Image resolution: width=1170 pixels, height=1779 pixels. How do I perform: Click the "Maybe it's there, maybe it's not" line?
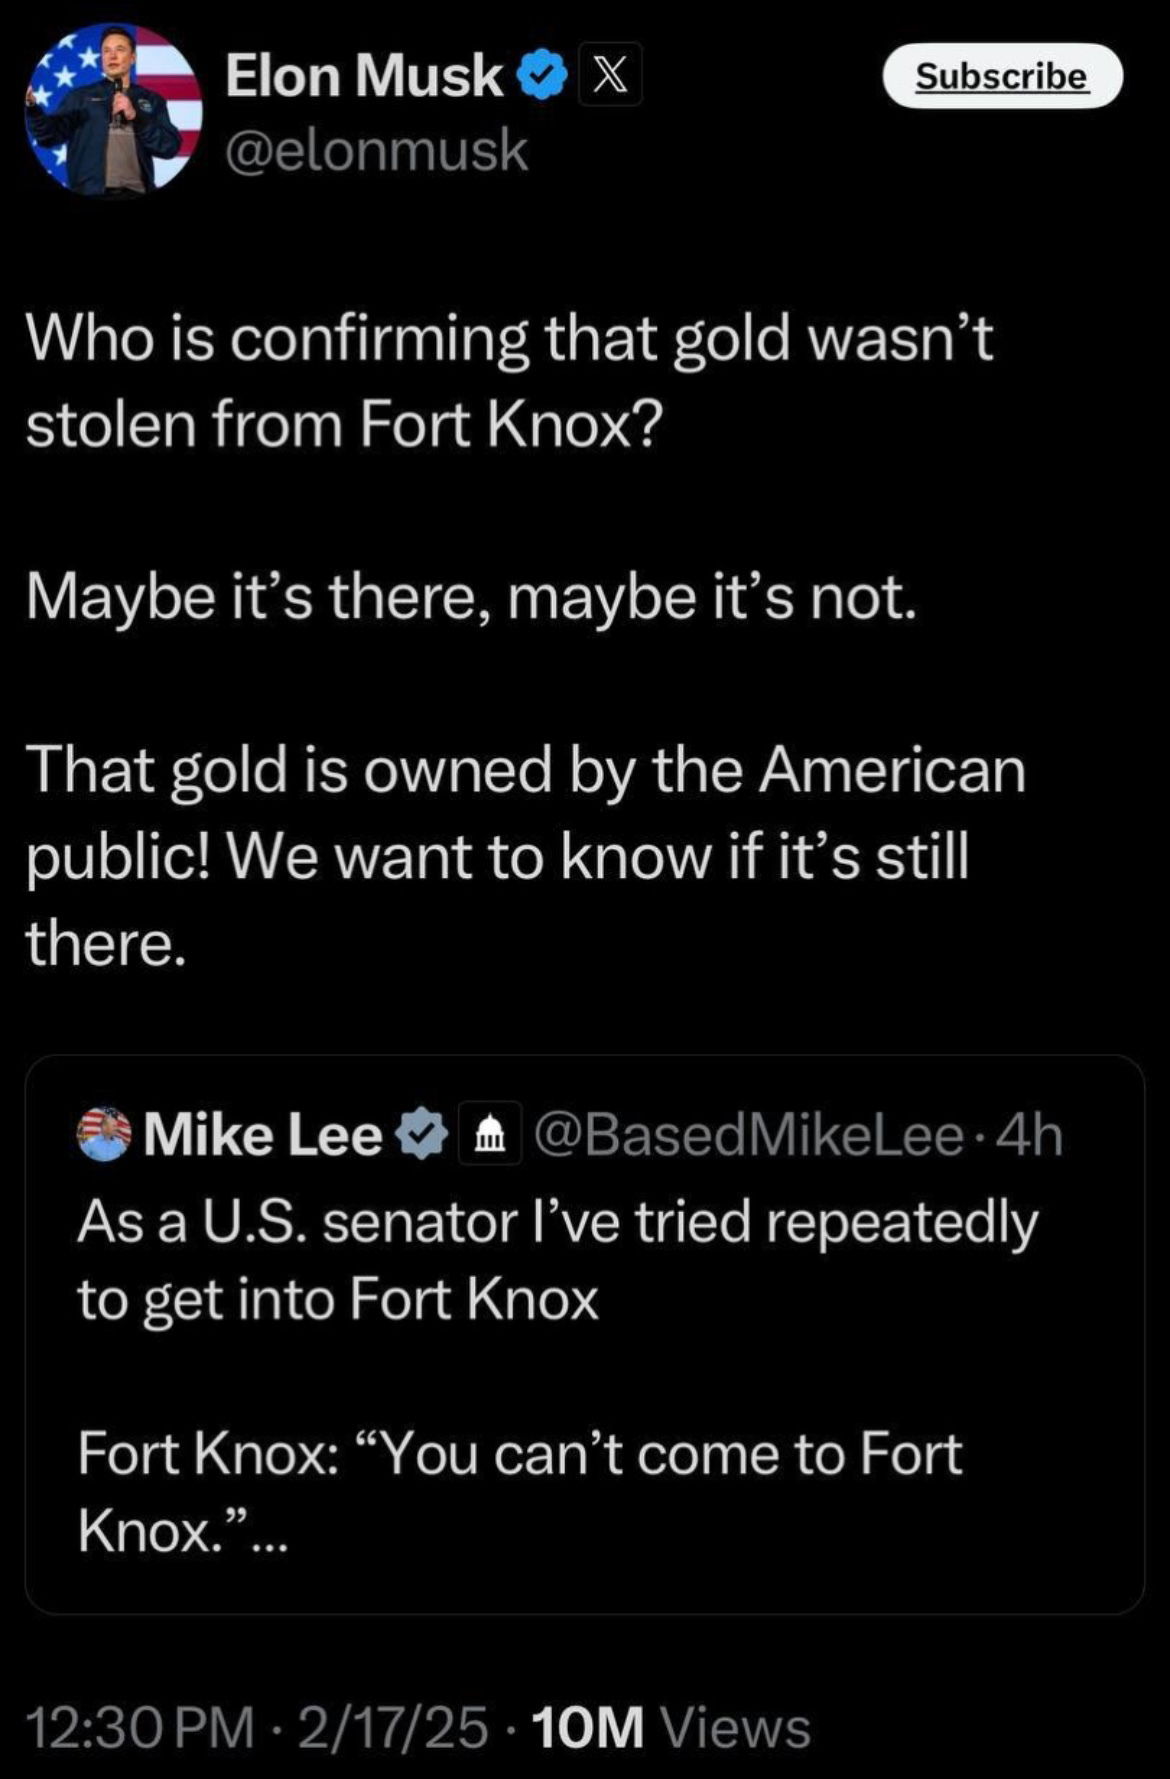(471, 598)
